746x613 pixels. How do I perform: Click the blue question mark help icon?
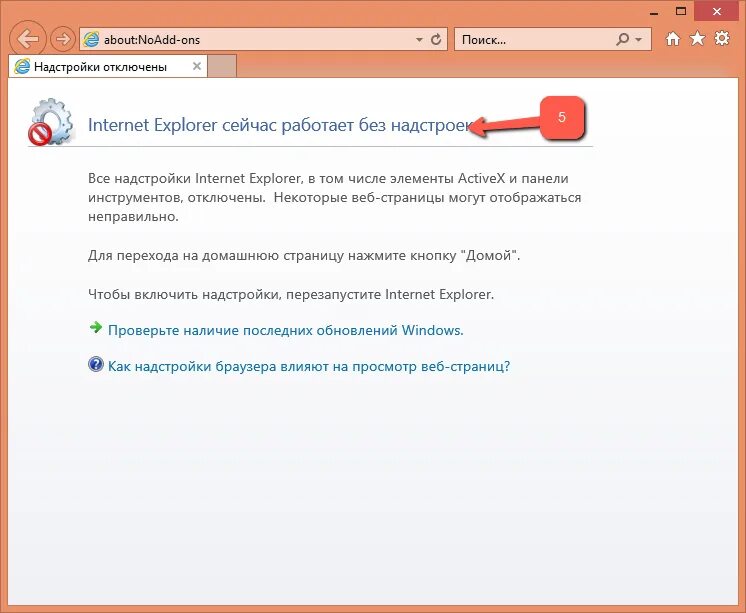(96, 364)
